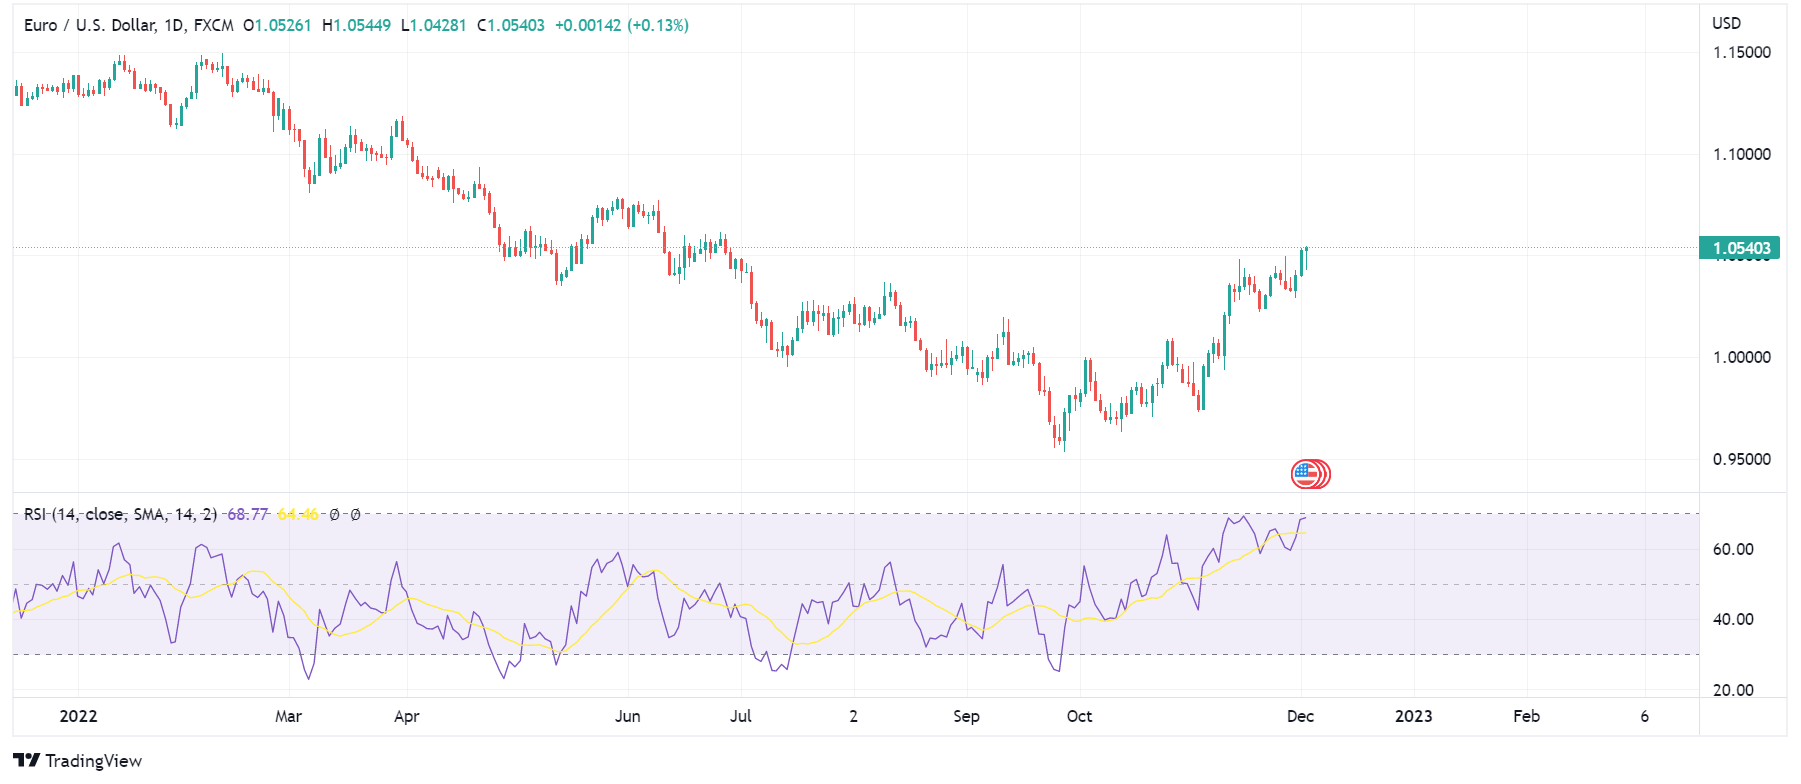Click the open value O1.05261 in header
Viewport: 1801px width, 784px height.
click(x=277, y=25)
